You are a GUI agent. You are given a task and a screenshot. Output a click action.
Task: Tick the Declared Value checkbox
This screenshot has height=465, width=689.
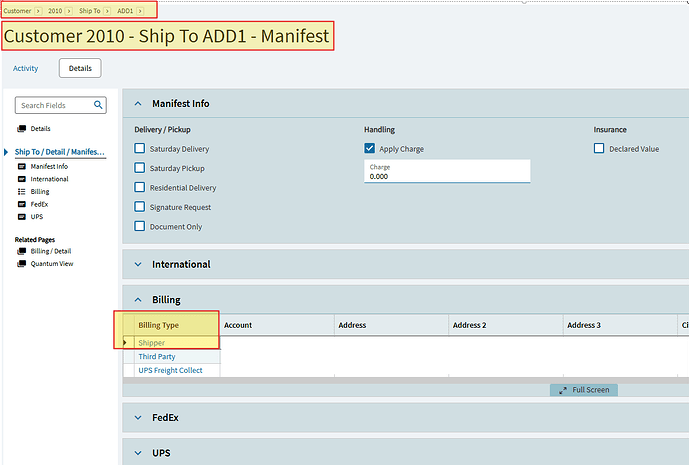tap(599, 149)
